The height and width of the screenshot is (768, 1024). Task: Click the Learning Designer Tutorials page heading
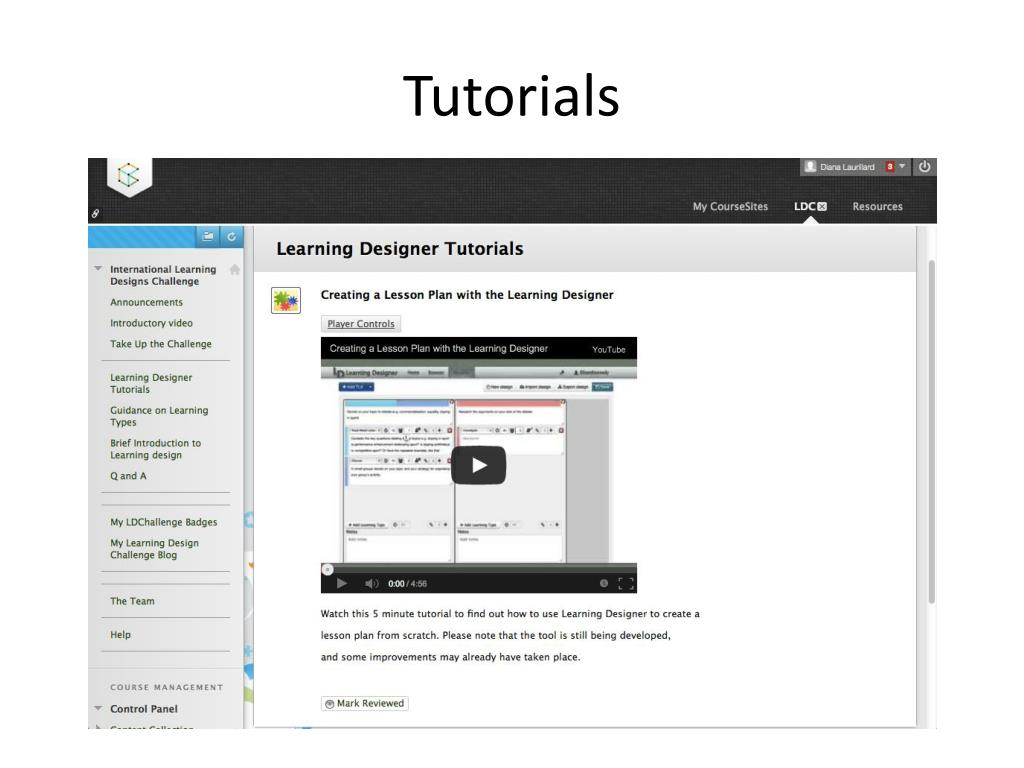click(400, 249)
